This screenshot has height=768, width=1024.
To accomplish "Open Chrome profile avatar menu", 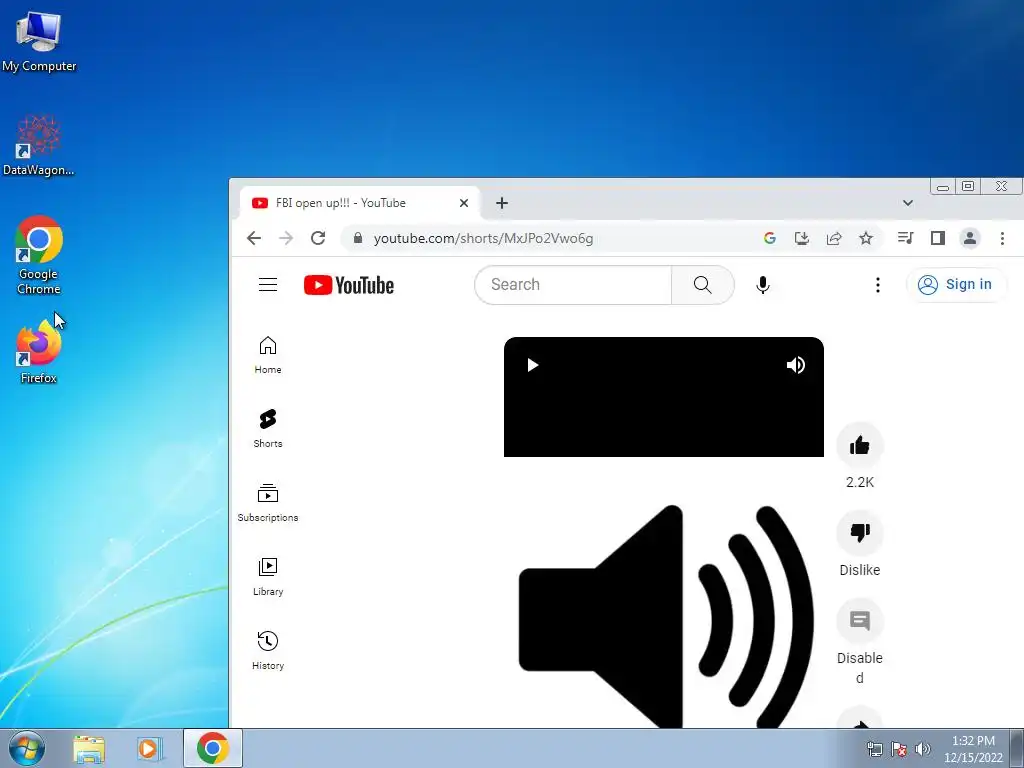I will (970, 238).
